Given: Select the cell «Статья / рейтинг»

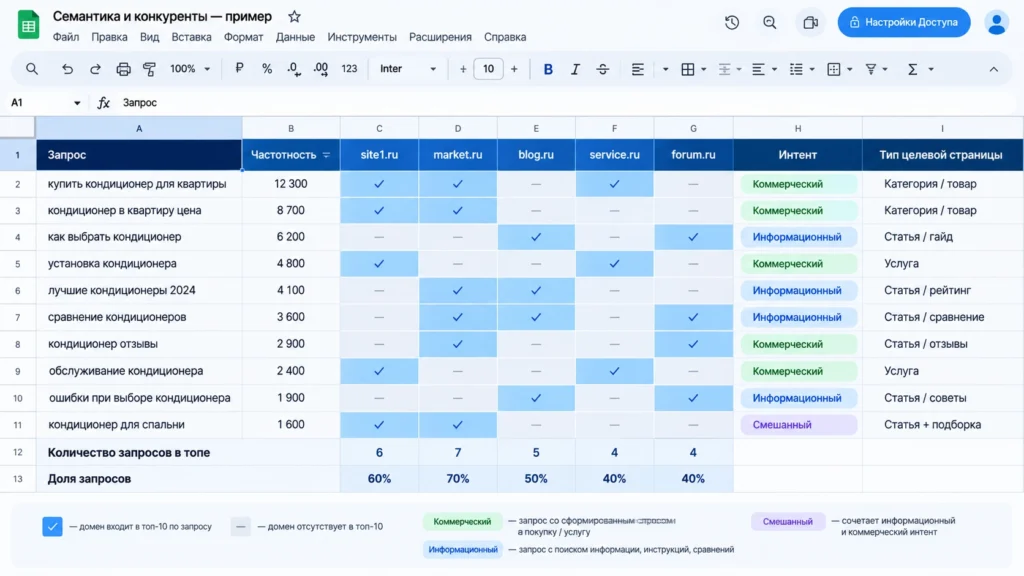Looking at the screenshot, I should click(942, 291).
